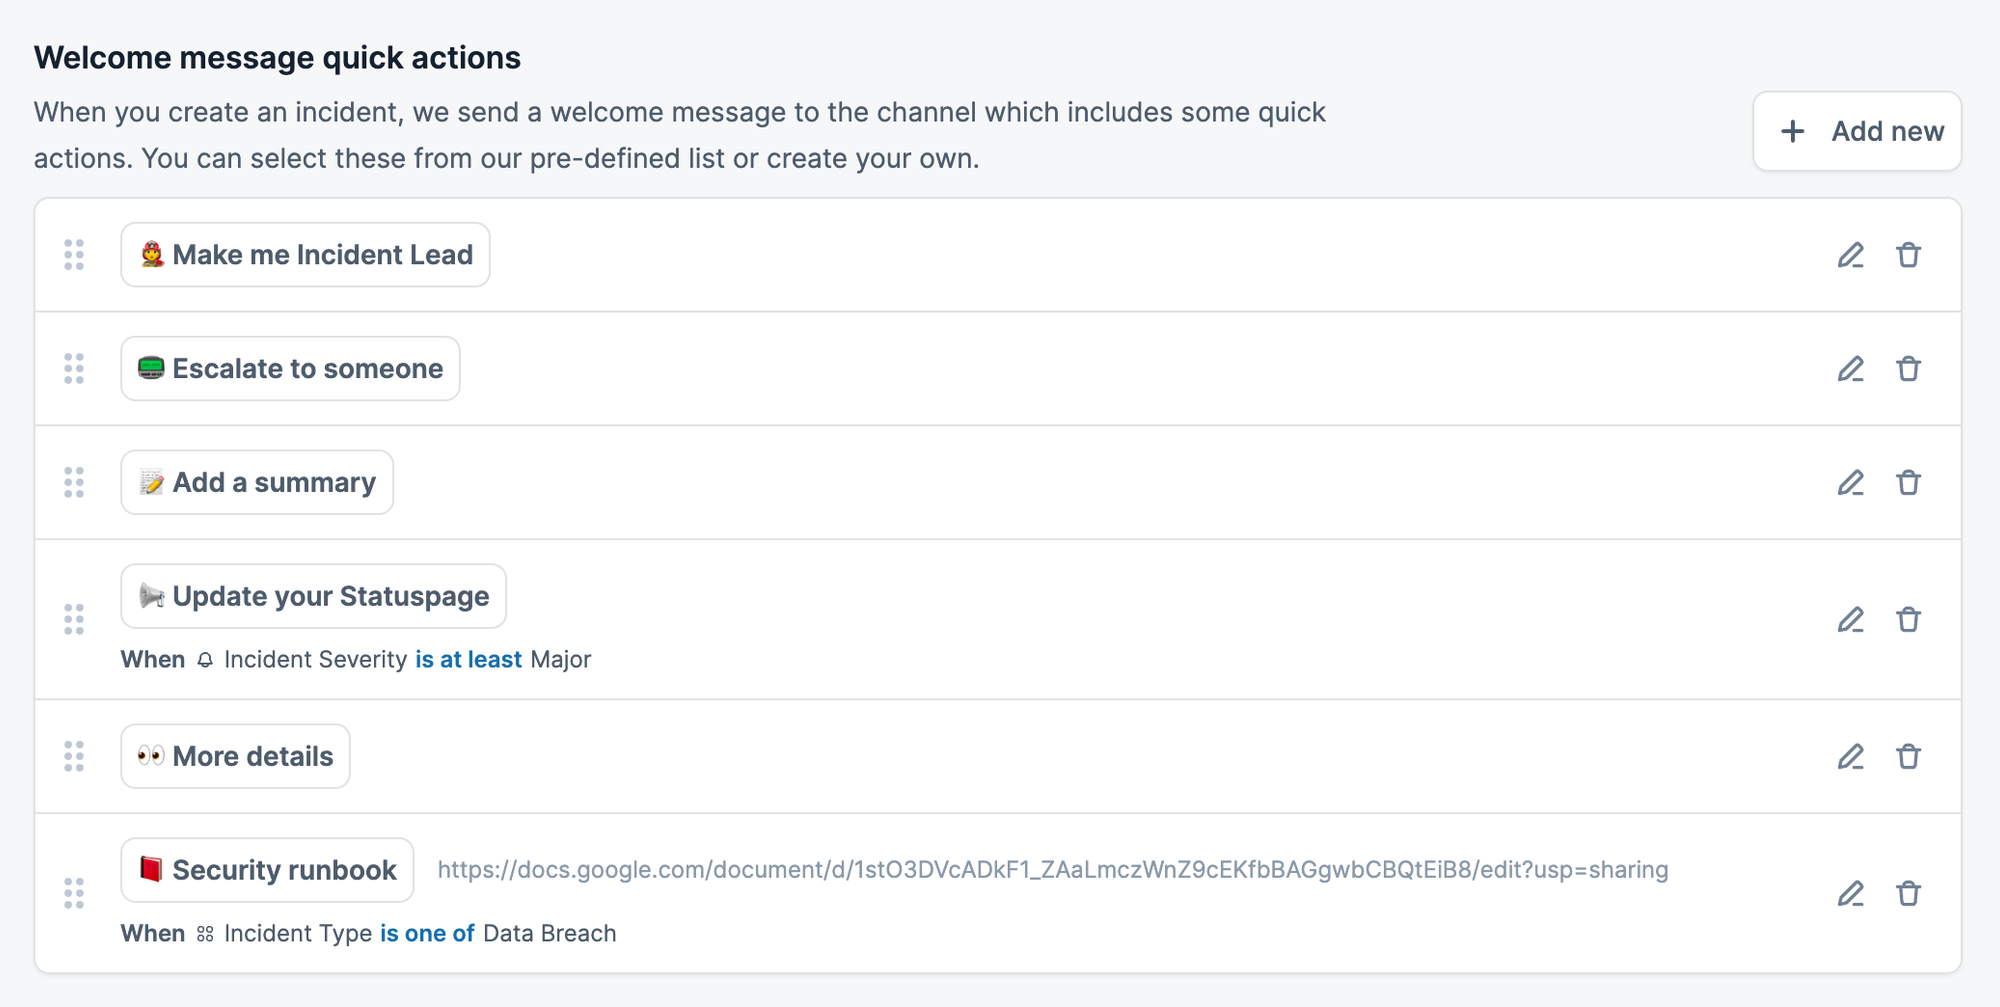
Task: Click the Make me Incident Lead button
Action: tap(305, 255)
